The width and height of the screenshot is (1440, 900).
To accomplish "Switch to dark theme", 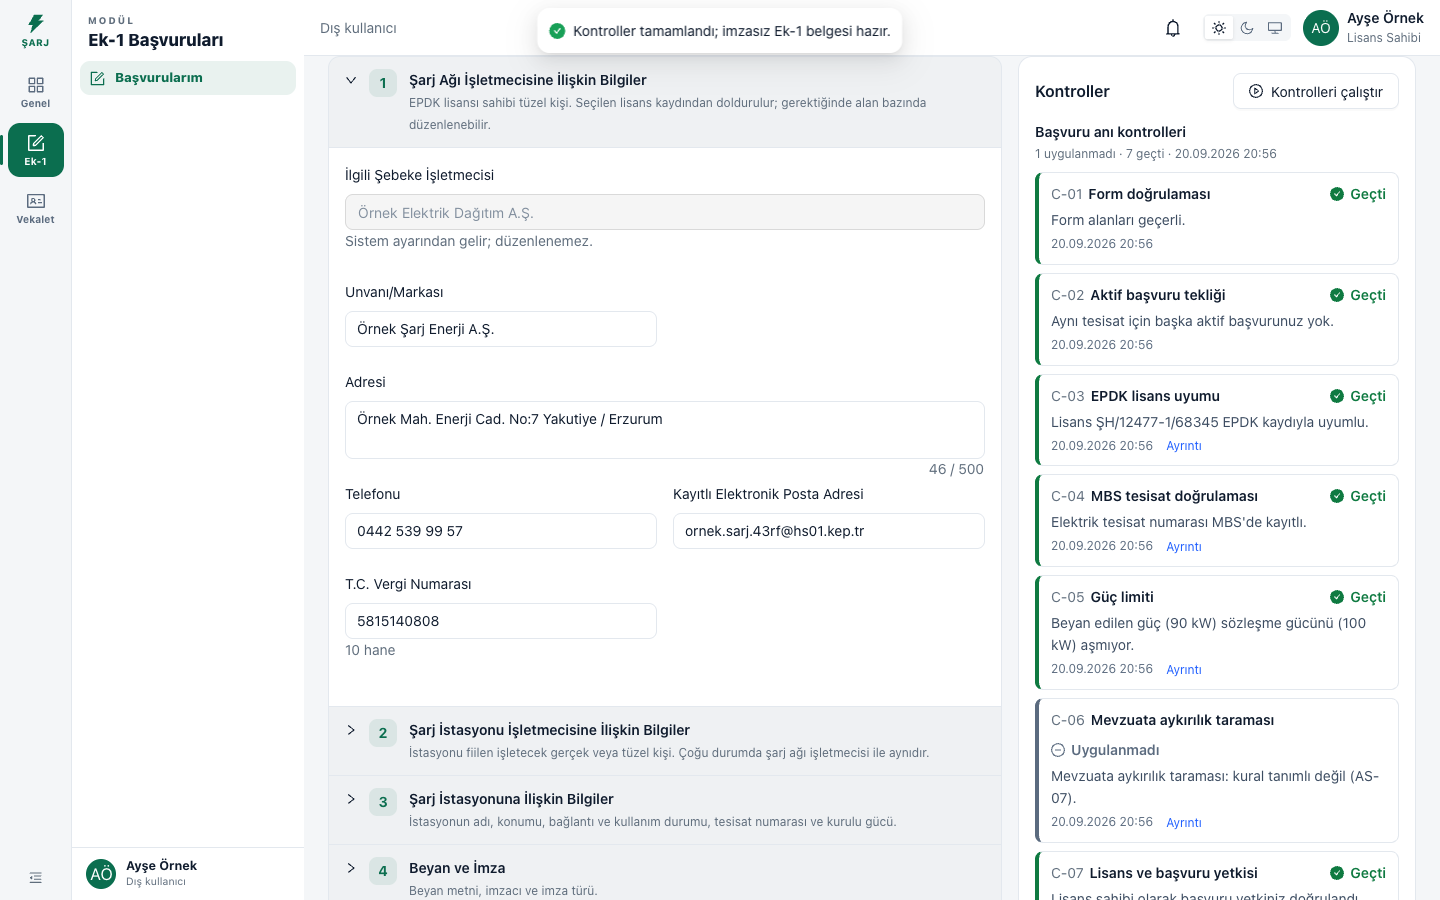I will click(1247, 28).
